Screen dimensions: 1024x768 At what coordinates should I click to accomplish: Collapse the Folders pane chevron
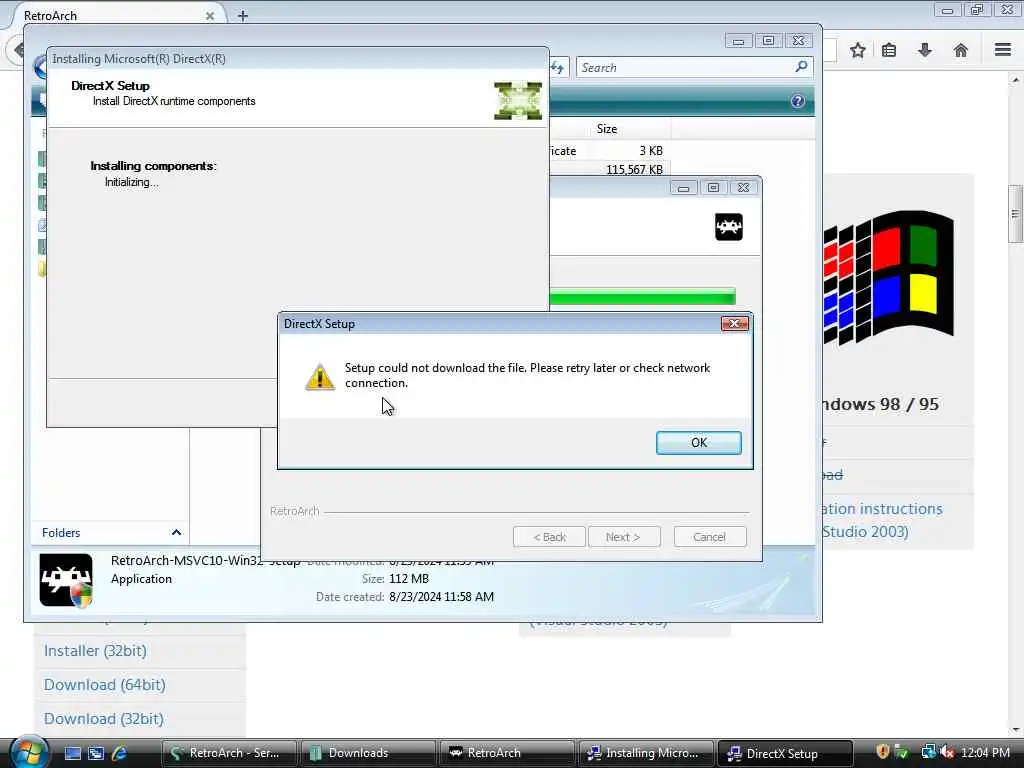(x=176, y=532)
